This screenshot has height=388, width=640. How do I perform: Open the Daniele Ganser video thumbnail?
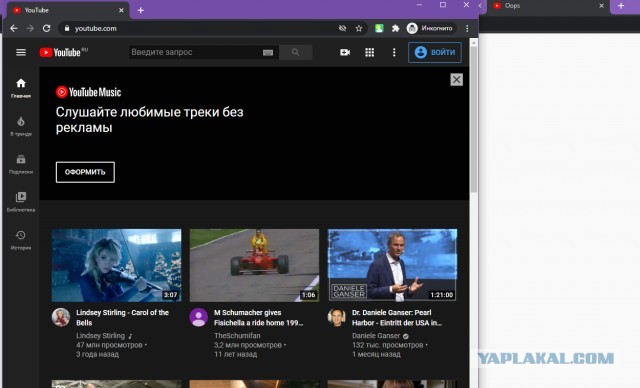pyautogui.click(x=392, y=265)
